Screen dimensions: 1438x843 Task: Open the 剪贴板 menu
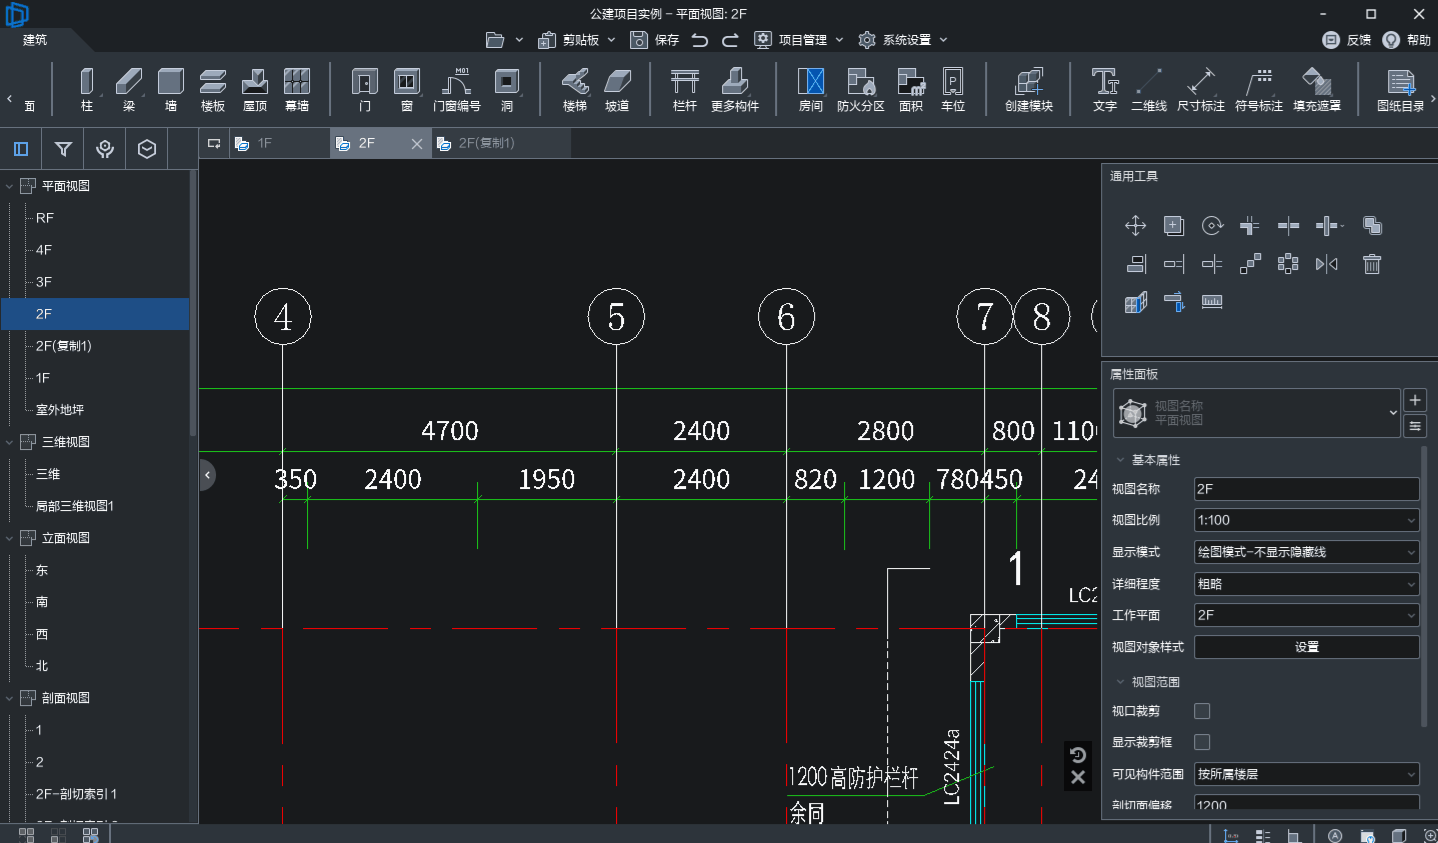coord(577,40)
